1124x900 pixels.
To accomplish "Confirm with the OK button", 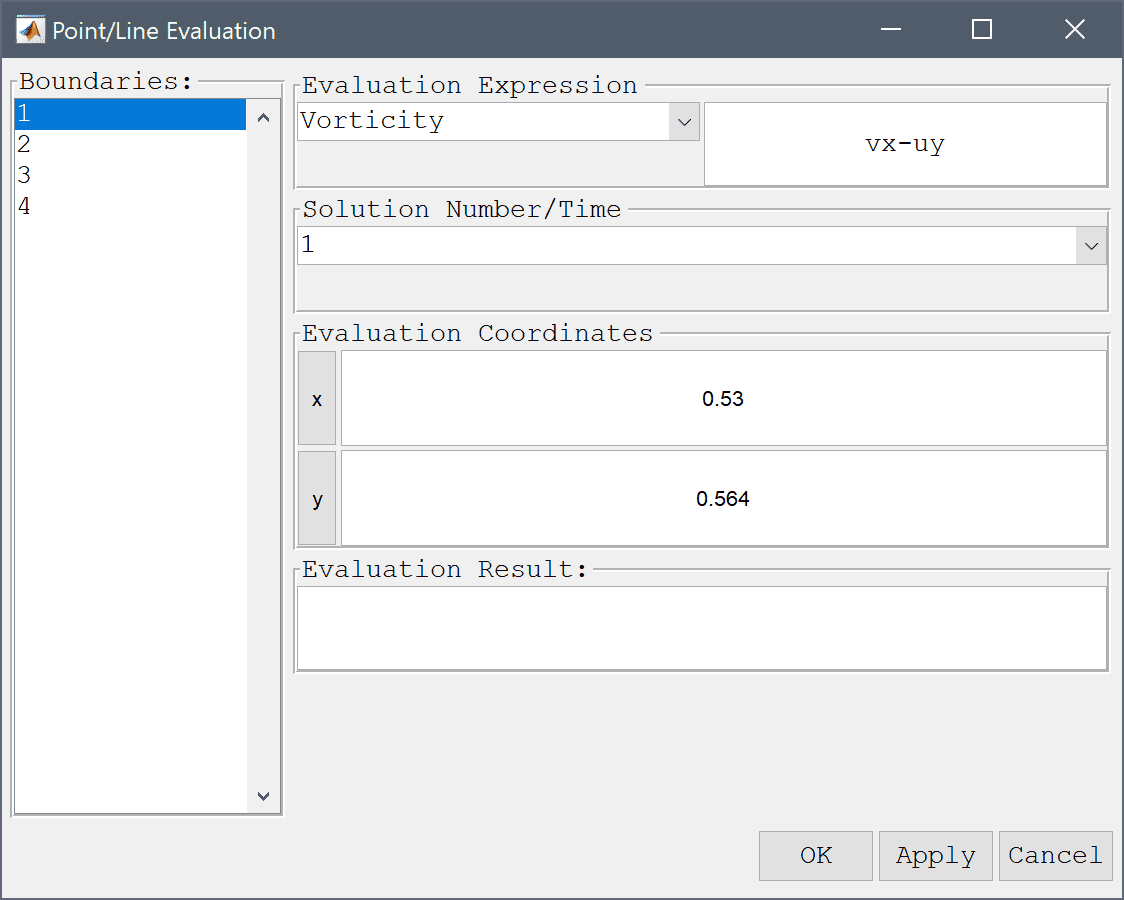I will 816,856.
